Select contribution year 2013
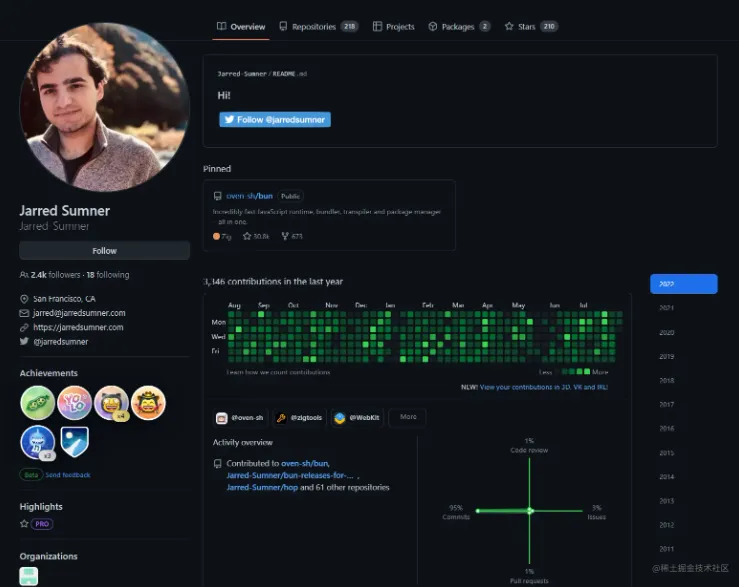This screenshot has width=739, height=587. point(666,501)
